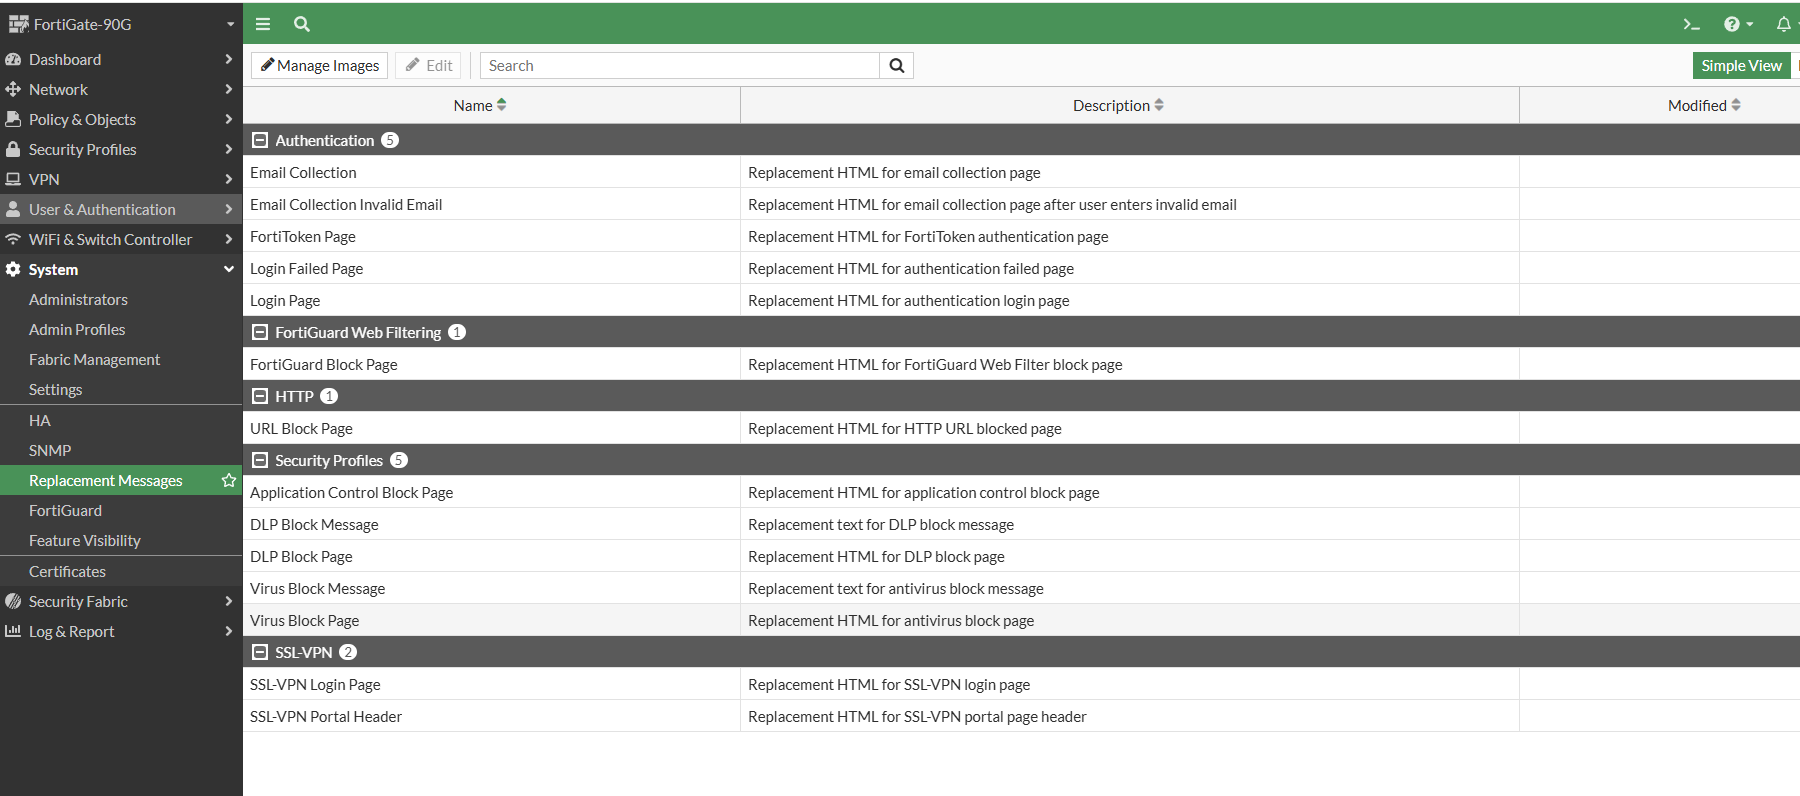
Task: Click the User & Authentication person icon
Action: 13,209
